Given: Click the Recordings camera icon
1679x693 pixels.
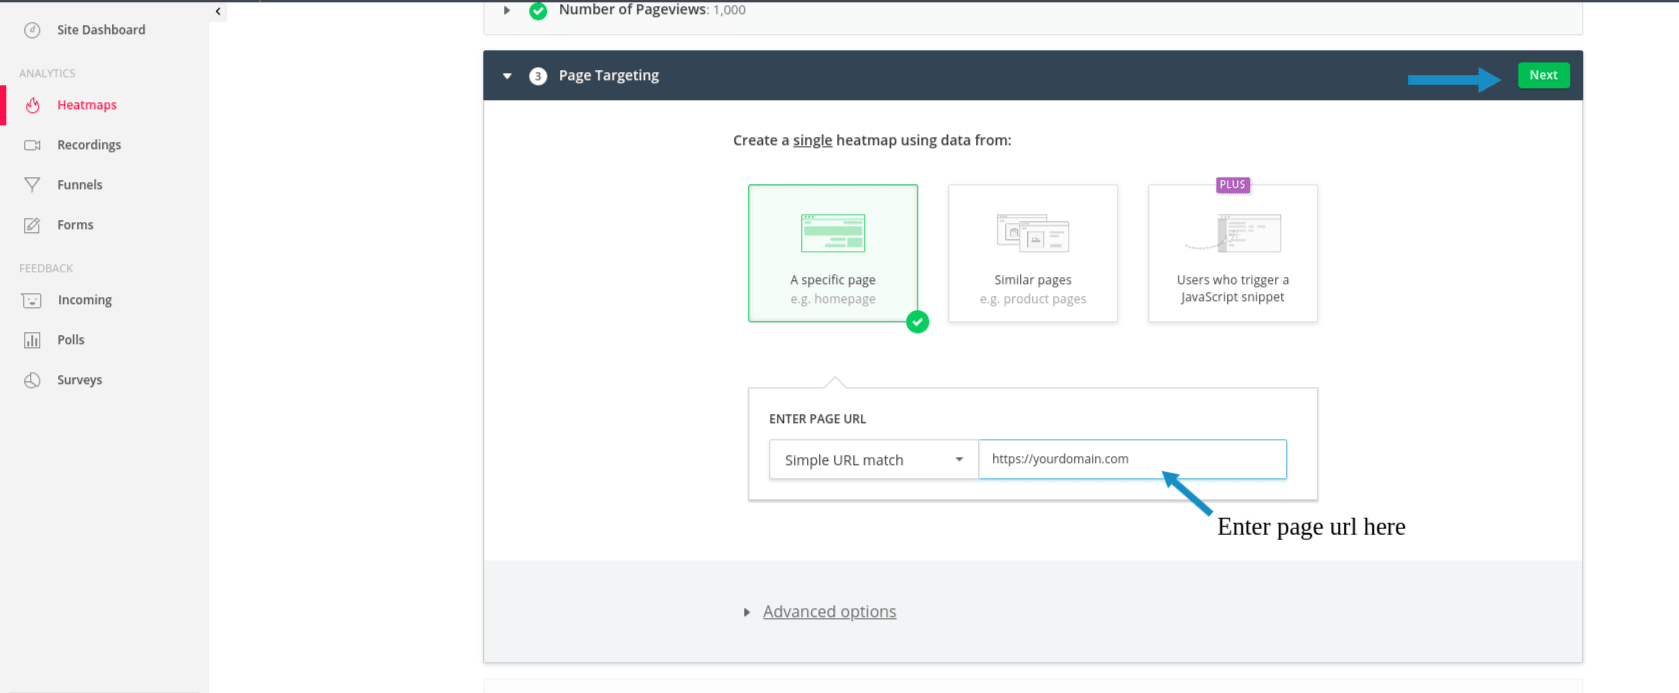Looking at the screenshot, I should click(x=32, y=145).
